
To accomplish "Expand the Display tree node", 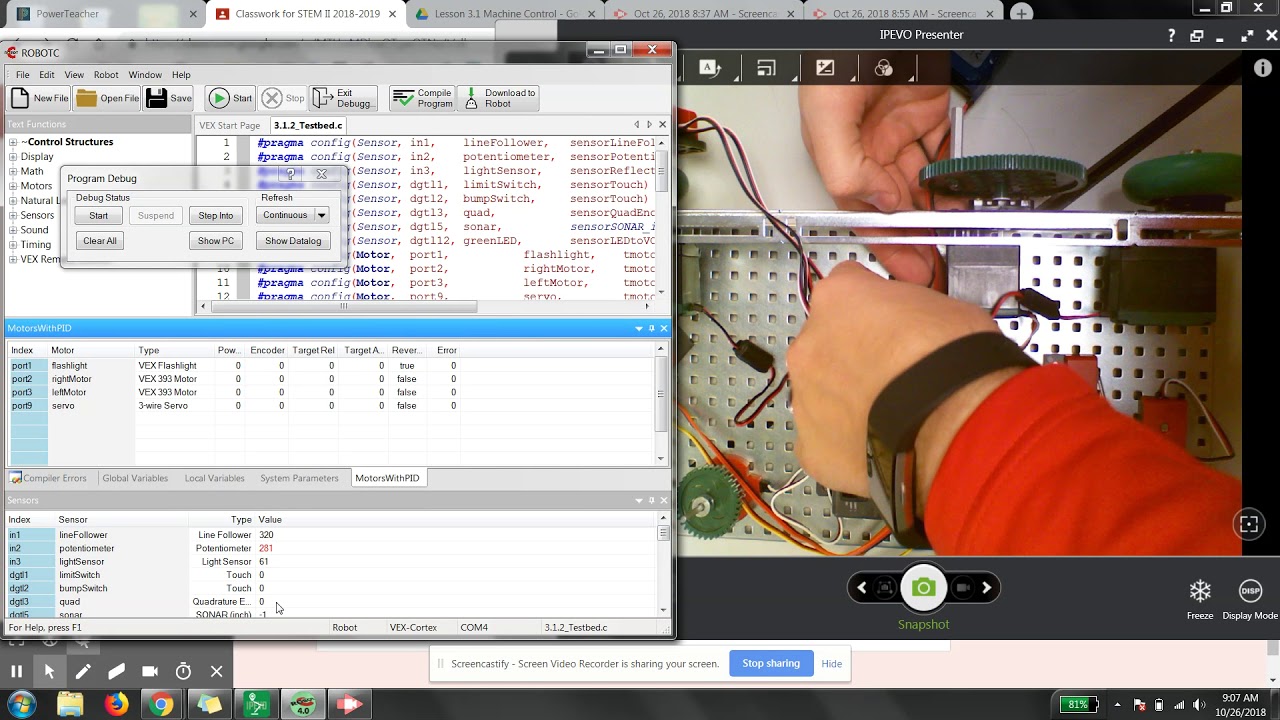I will tap(13, 157).
